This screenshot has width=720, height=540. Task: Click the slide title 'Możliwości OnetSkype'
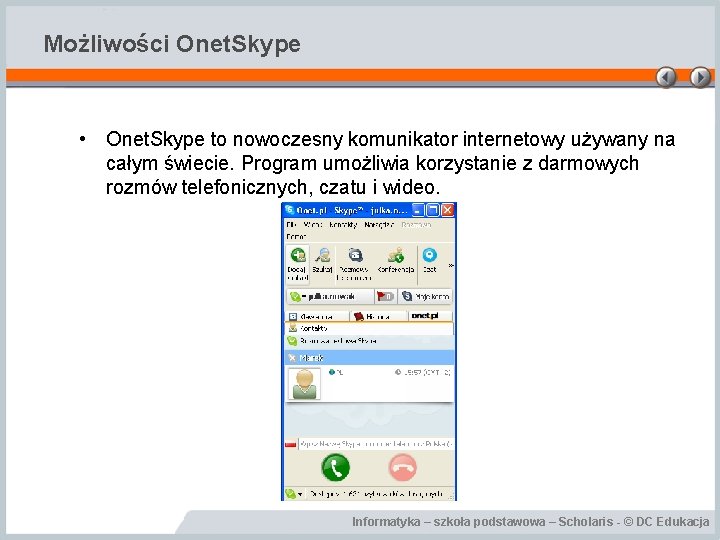[172, 44]
